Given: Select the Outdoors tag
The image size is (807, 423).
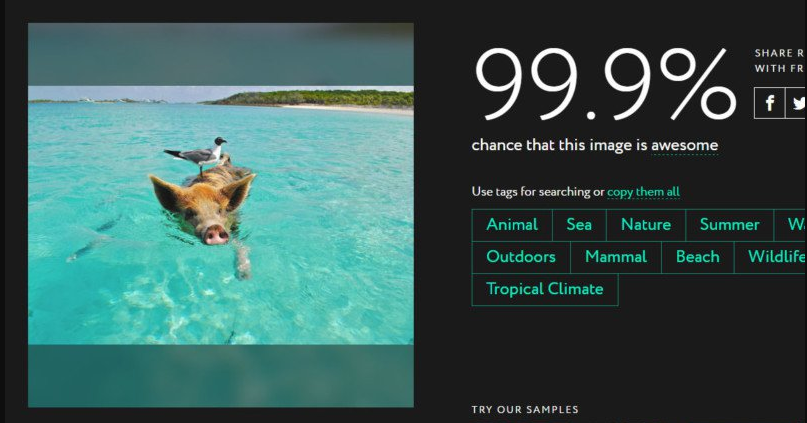Looking at the screenshot, I should pyautogui.click(x=521, y=257).
